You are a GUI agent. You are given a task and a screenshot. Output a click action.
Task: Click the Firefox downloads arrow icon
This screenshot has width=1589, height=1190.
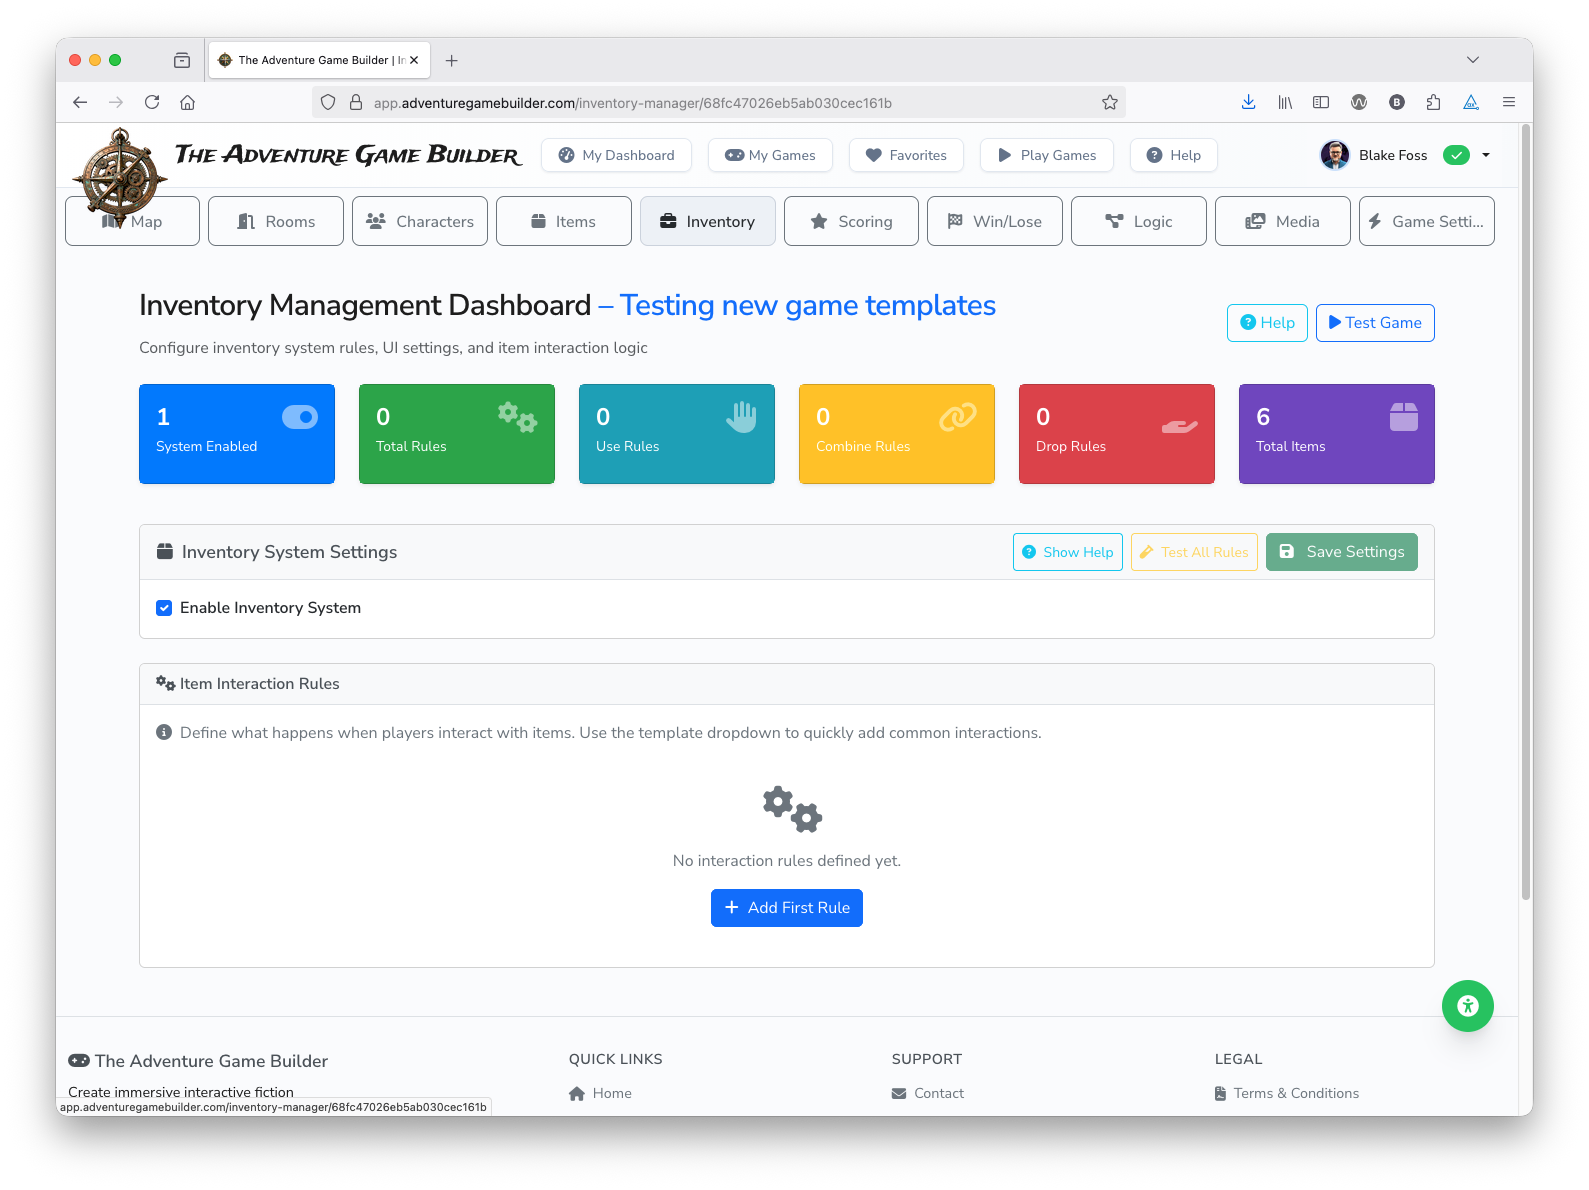point(1248,102)
